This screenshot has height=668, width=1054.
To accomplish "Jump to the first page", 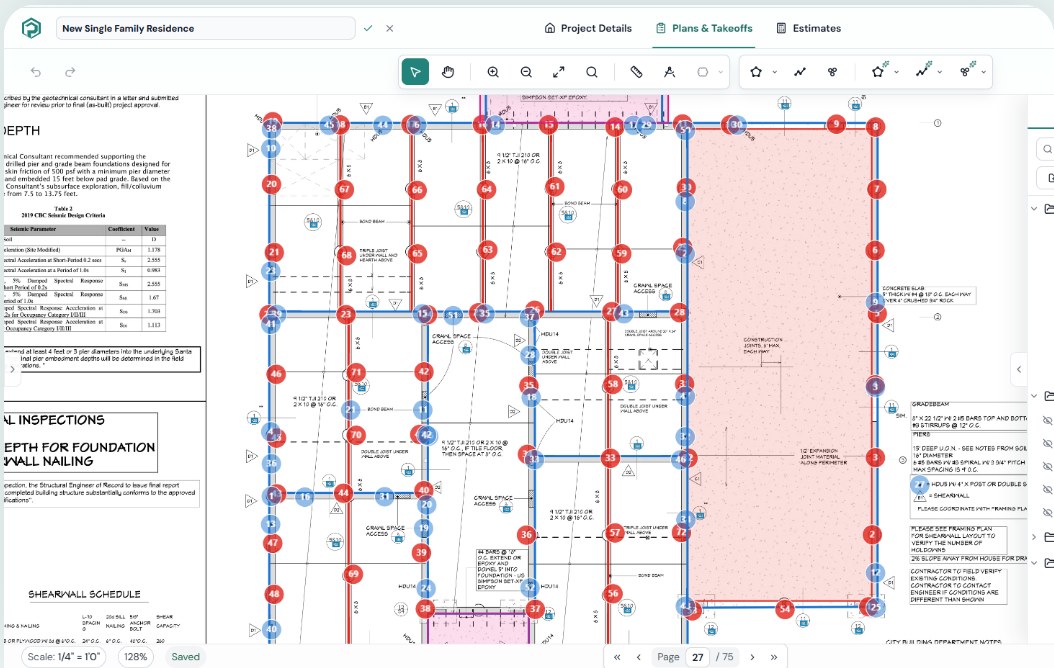I will [616, 657].
